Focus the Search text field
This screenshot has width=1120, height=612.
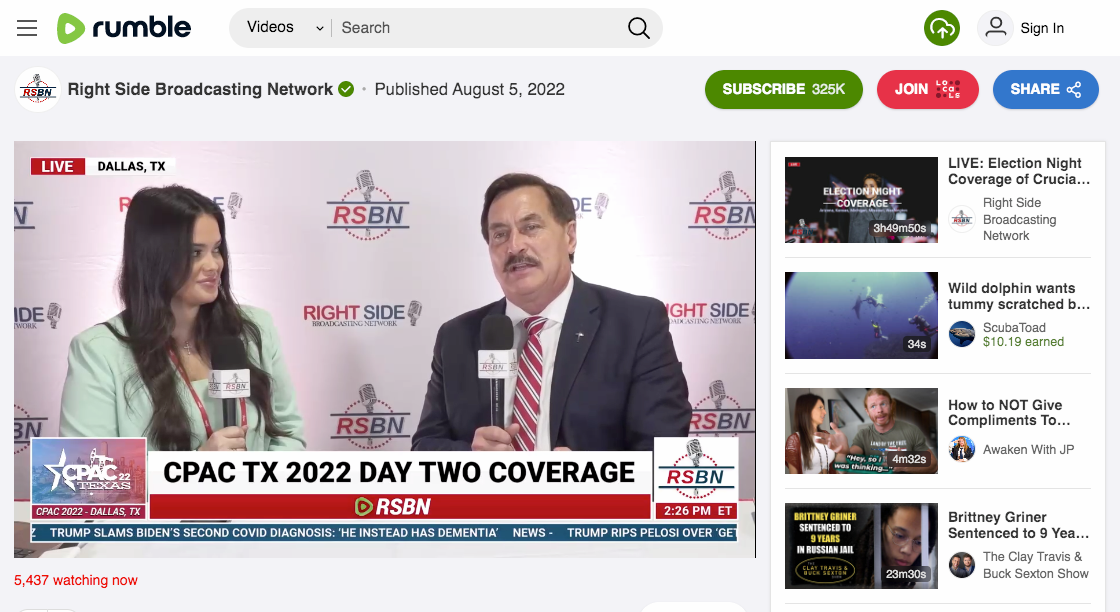479,28
